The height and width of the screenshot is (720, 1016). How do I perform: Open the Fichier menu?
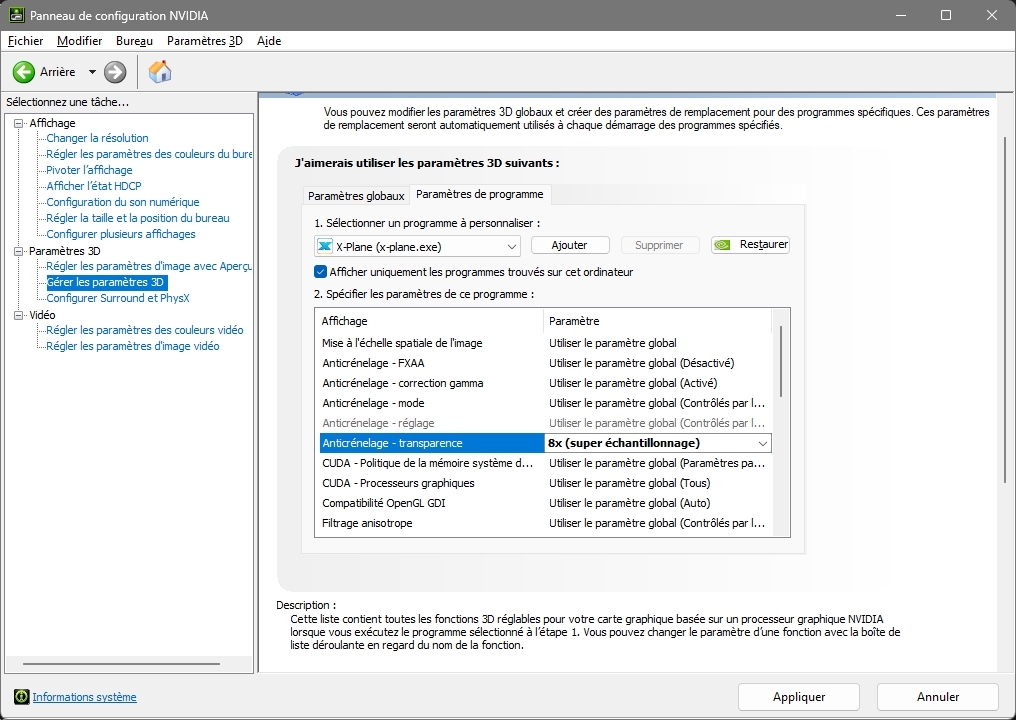pos(25,41)
